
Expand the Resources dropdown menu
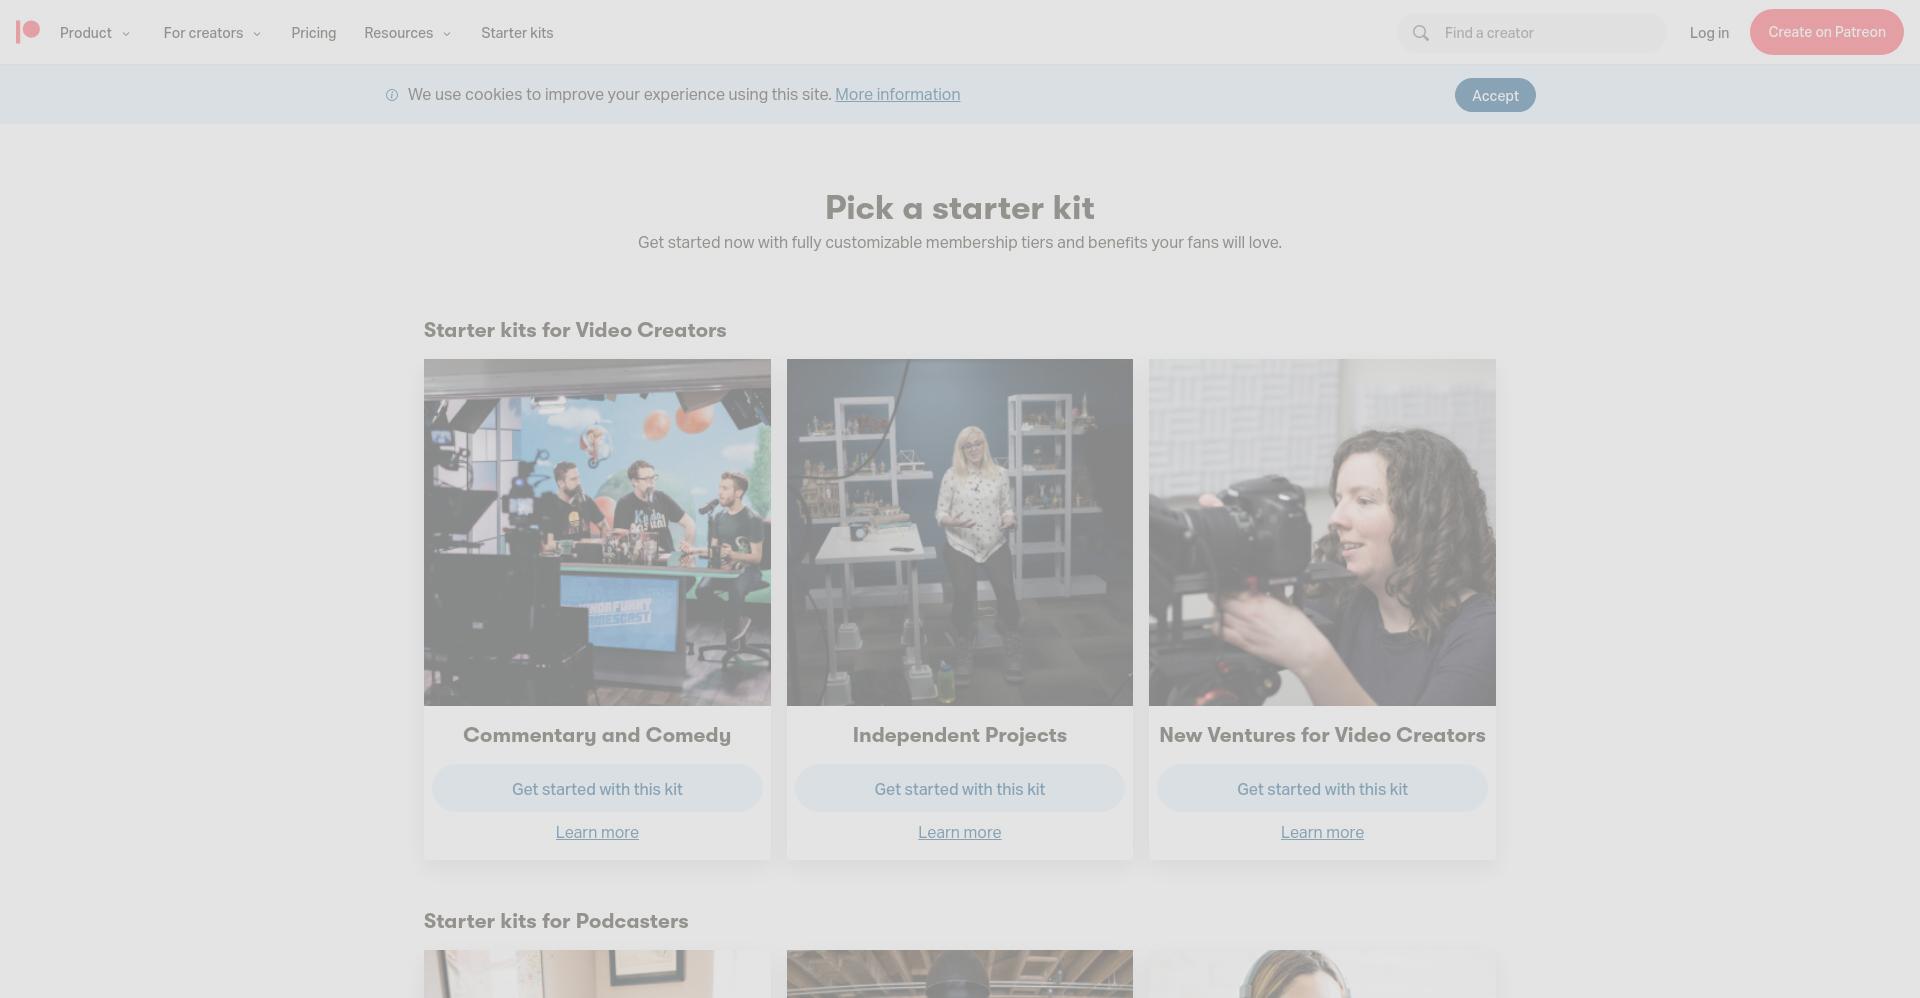pos(407,33)
